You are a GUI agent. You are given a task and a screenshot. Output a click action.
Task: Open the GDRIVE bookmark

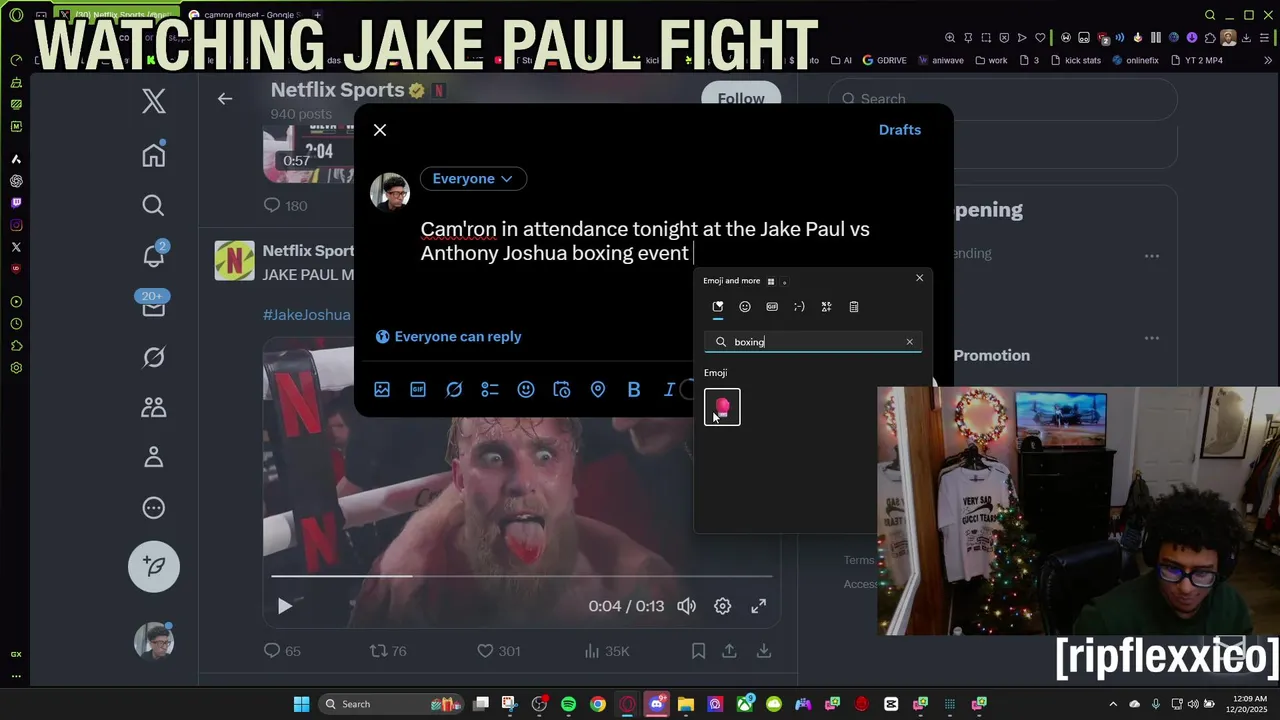pyautogui.click(x=884, y=60)
